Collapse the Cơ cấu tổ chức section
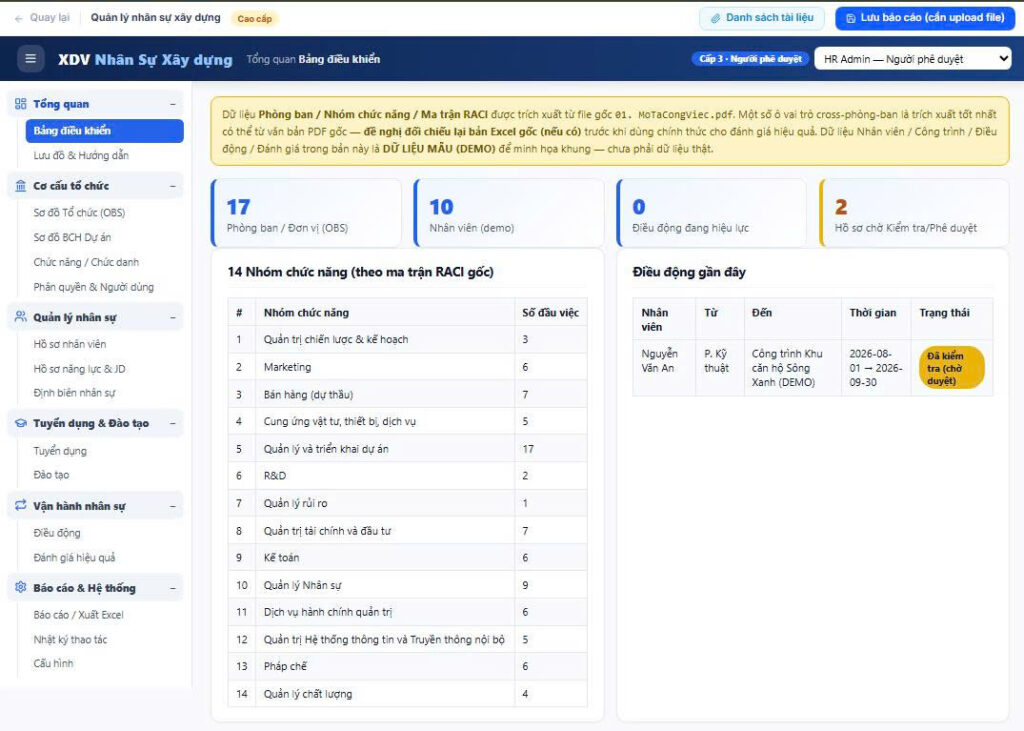 tap(172, 186)
